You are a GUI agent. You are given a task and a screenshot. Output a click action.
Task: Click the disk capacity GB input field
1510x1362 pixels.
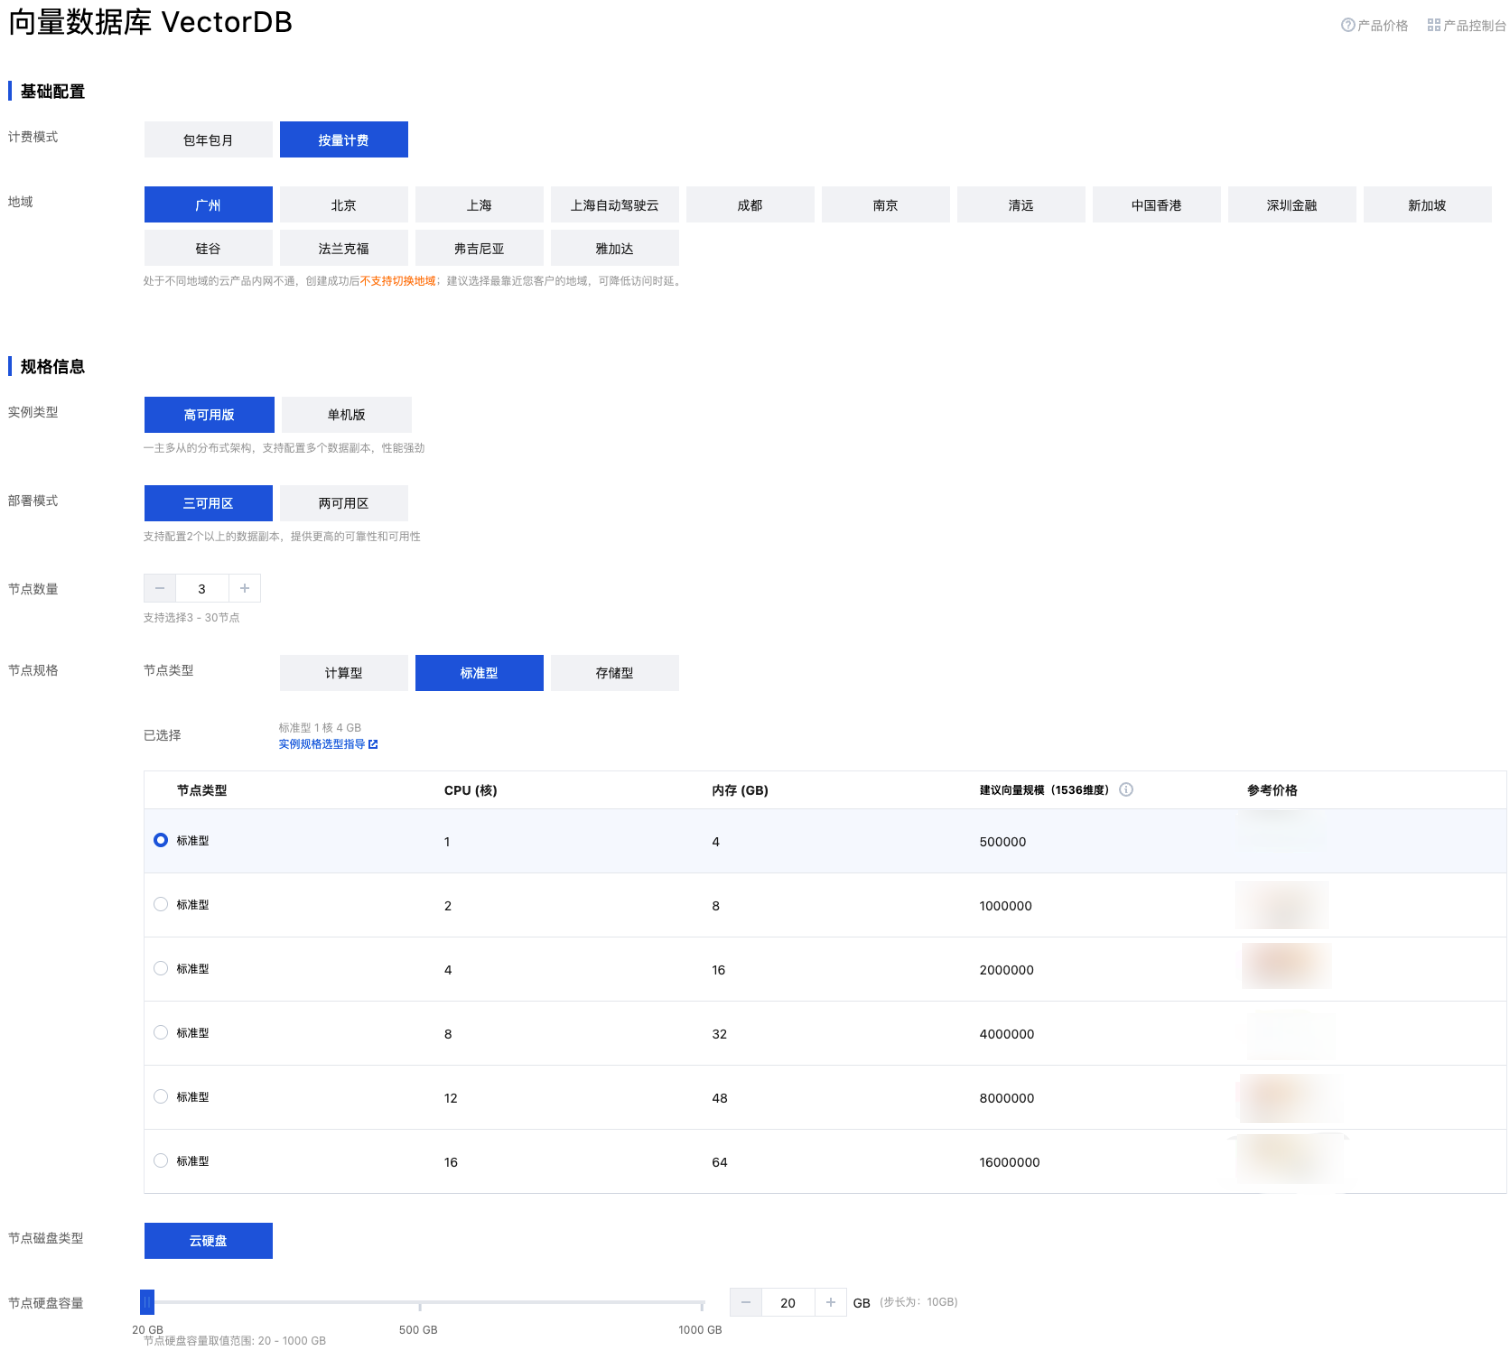(788, 1303)
